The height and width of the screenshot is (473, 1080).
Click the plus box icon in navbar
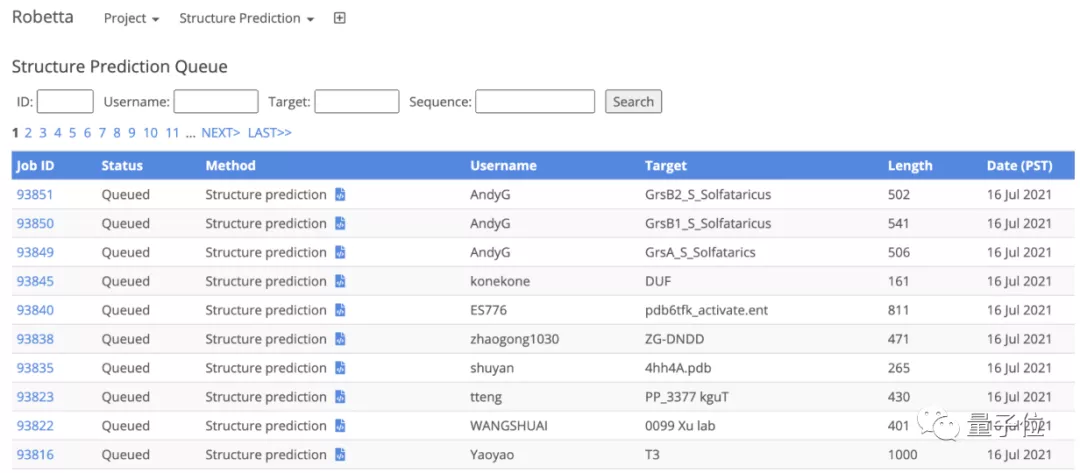(x=339, y=18)
